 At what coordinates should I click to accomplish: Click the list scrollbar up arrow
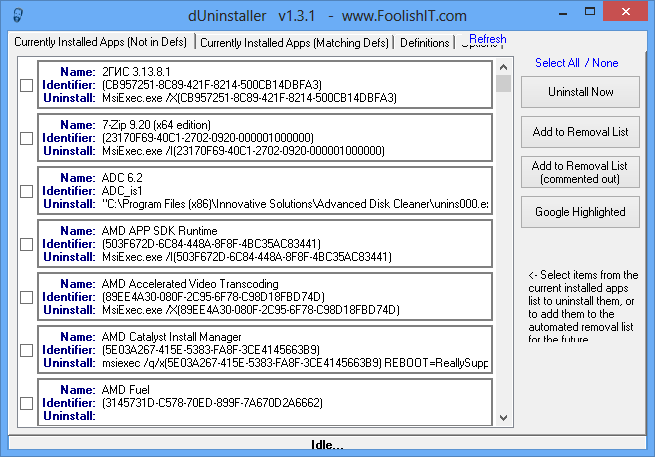(x=503, y=67)
